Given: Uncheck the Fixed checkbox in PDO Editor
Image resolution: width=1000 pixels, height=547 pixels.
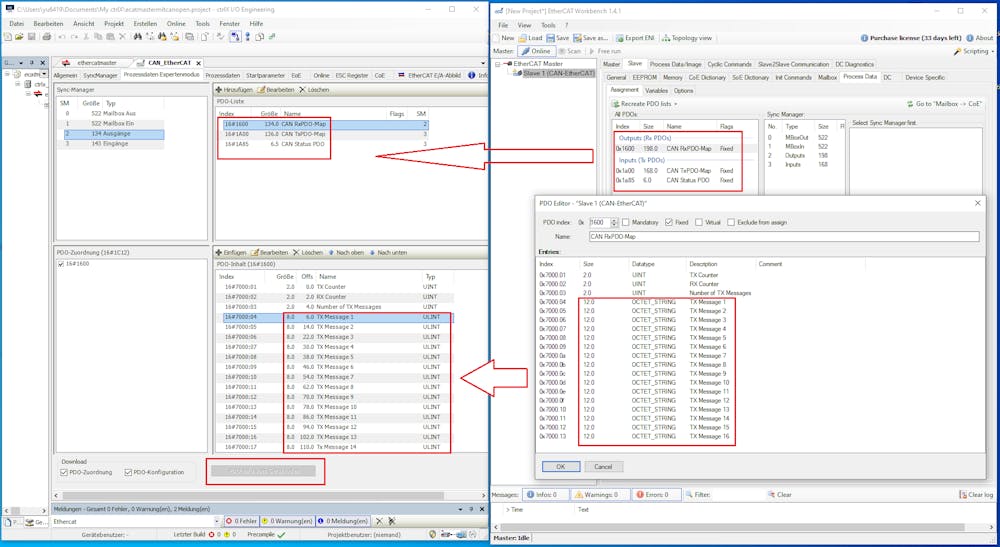Looking at the screenshot, I should click(x=670, y=222).
